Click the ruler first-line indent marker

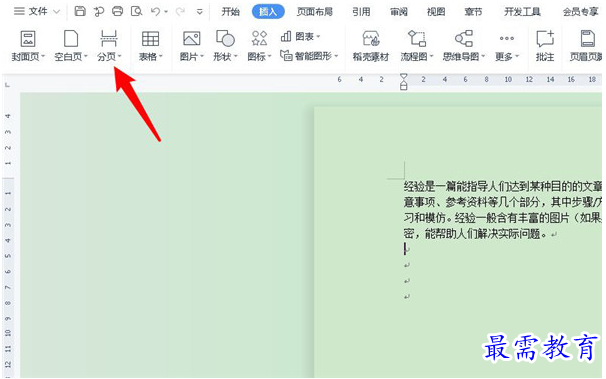click(x=403, y=76)
